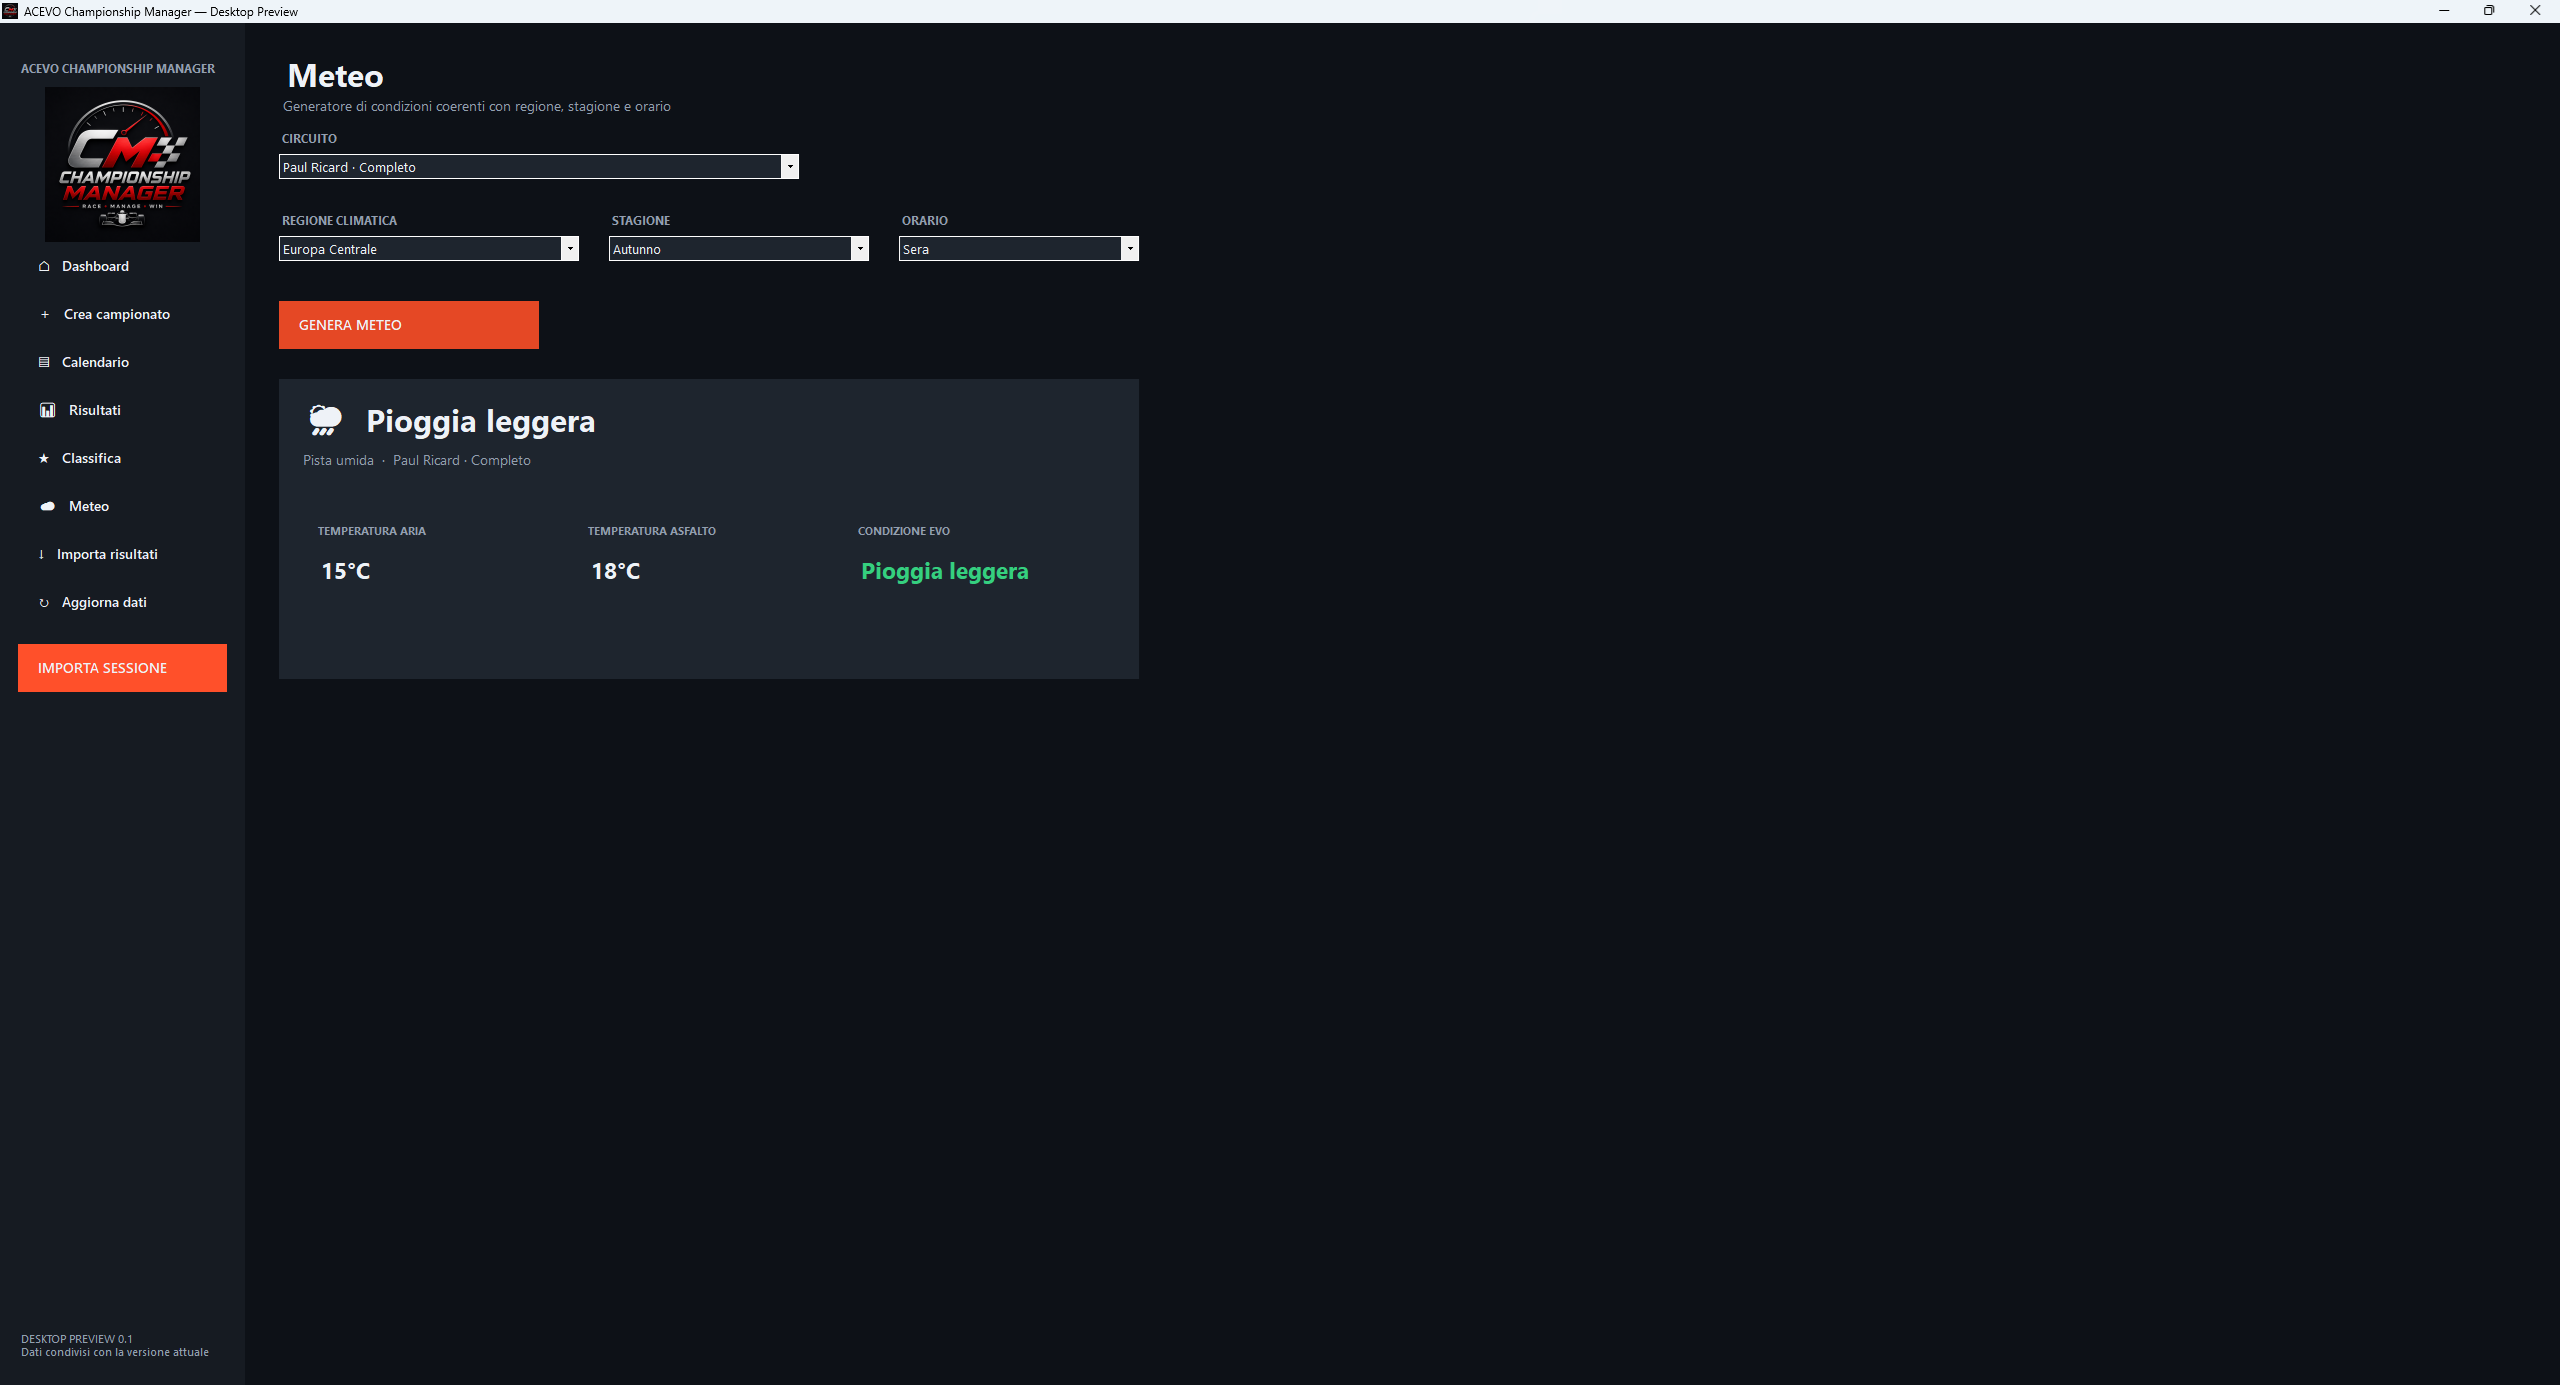Image resolution: width=2560 pixels, height=1385 pixels.
Task: Click the Championship Manager logo image
Action: coord(122,164)
